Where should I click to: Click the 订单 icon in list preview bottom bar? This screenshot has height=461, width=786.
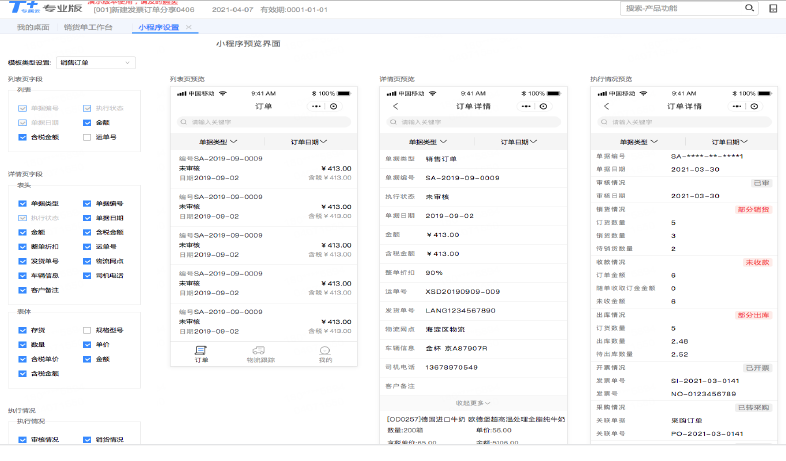[x=201, y=350]
